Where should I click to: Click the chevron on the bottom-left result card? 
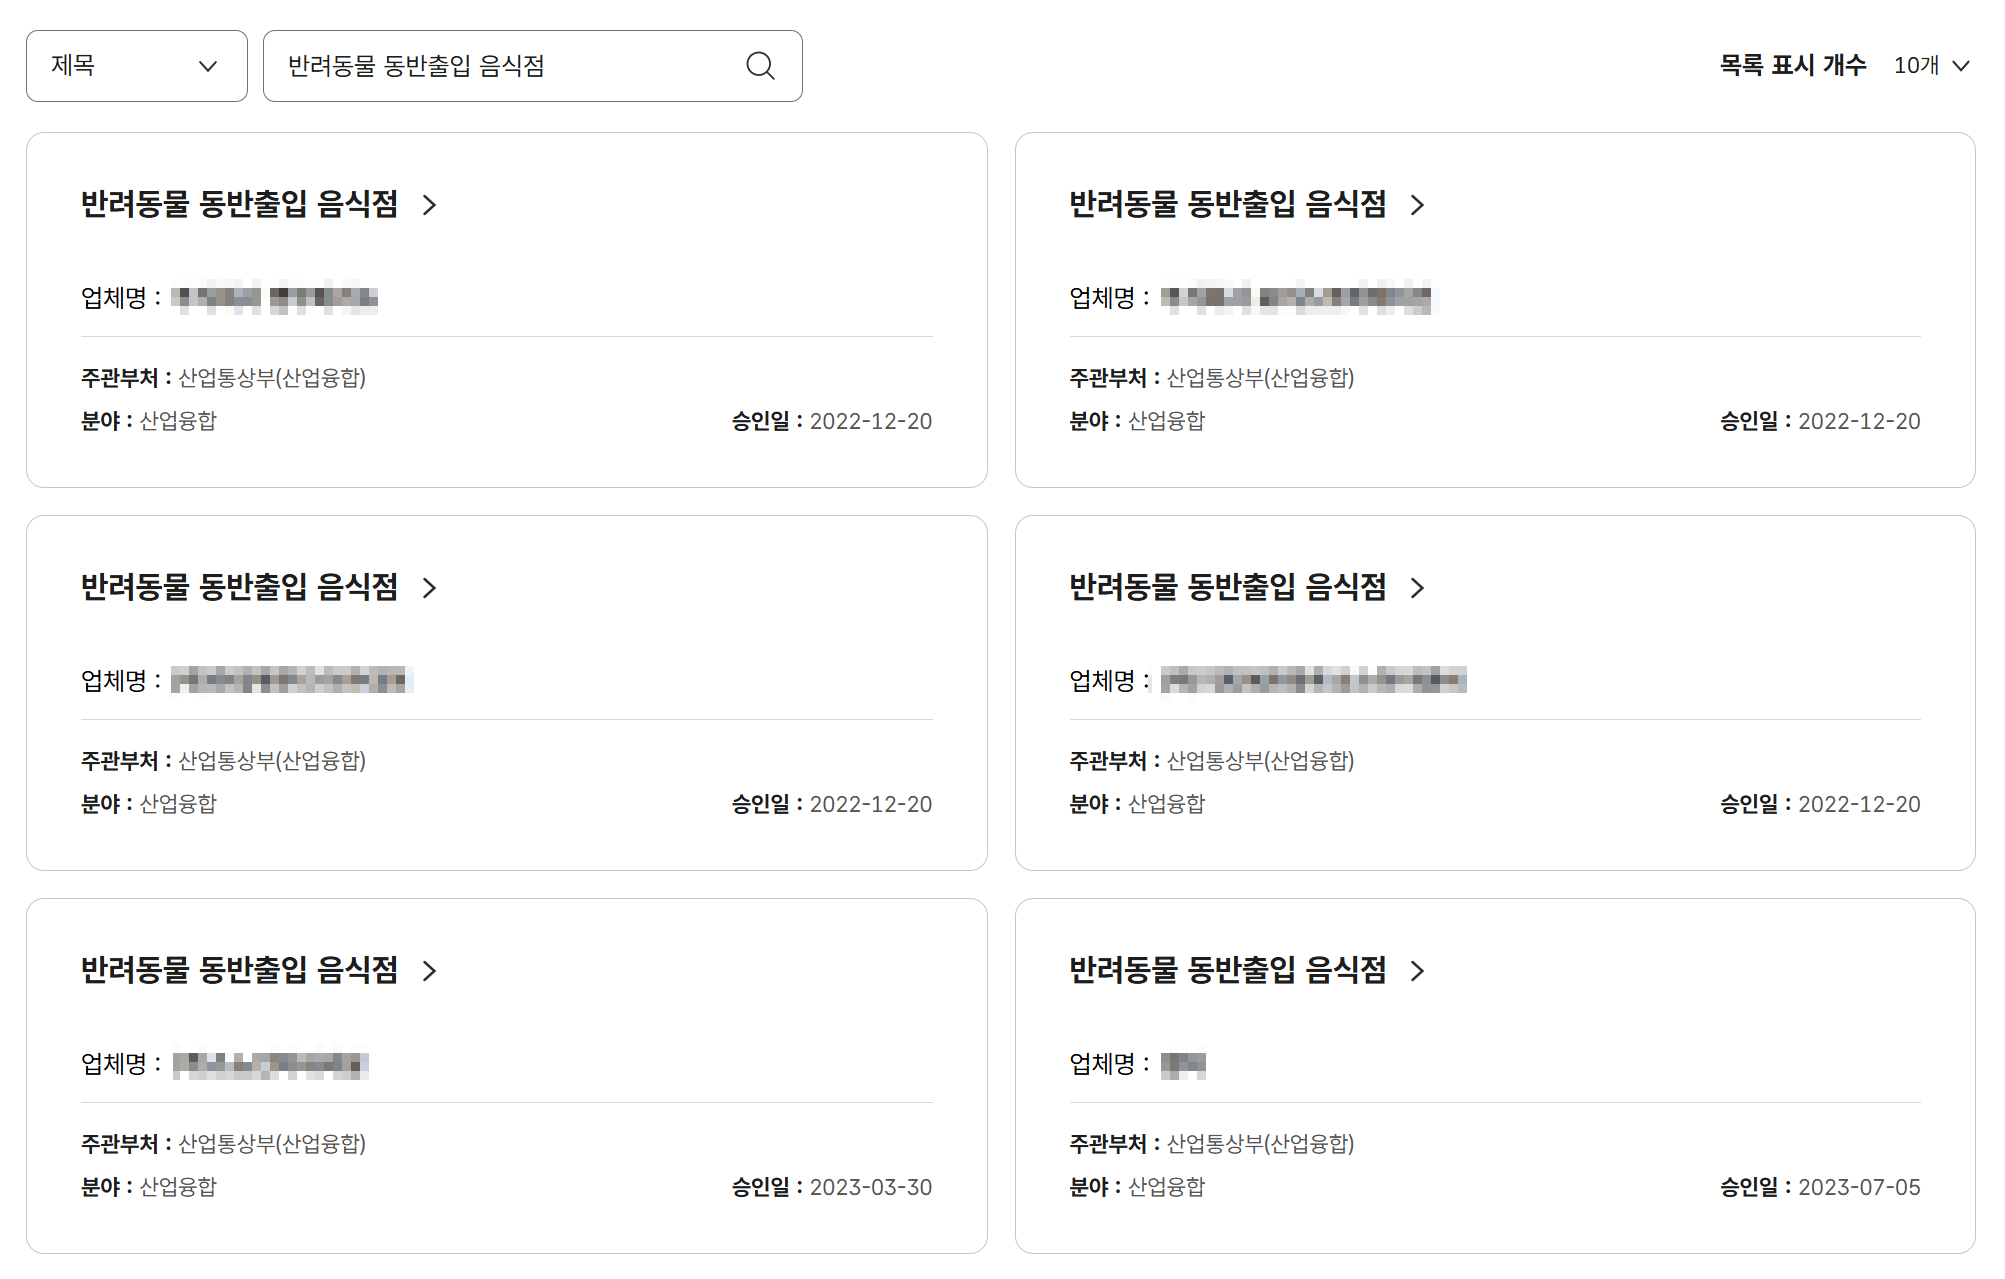click(x=431, y=970)
